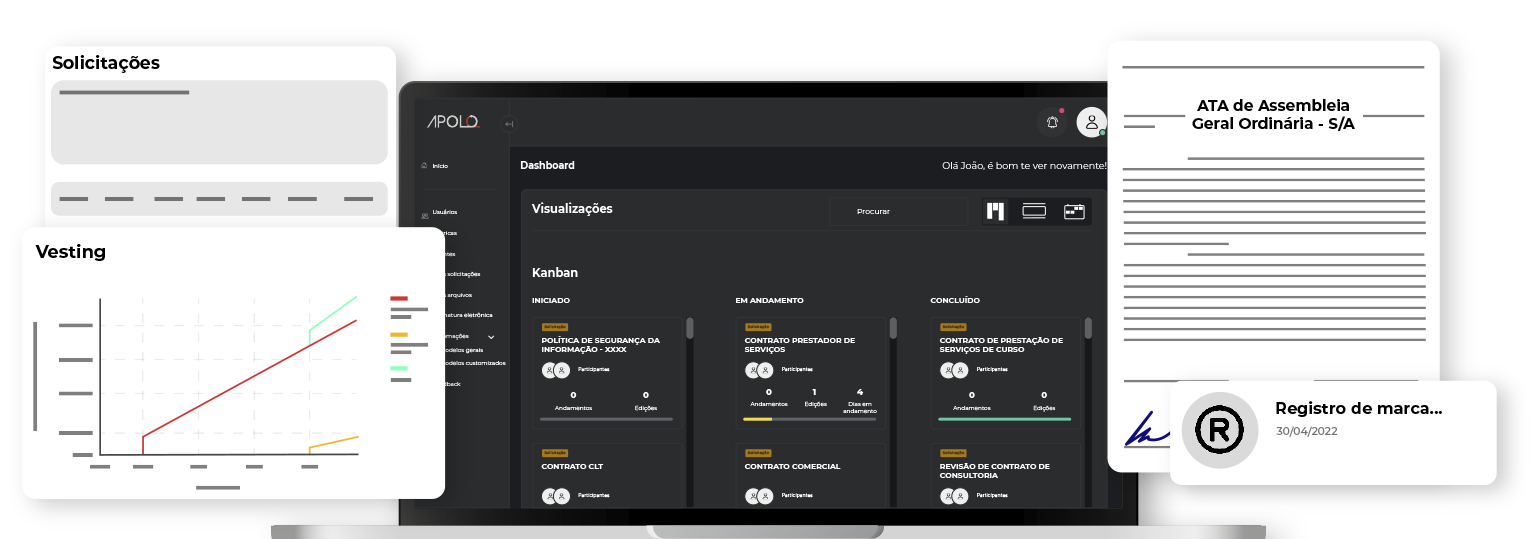The width and height of the screenshot is (1536, 539).
Task: Click the Iniciado column scrollbar
Action: click(x=690, y=328)
